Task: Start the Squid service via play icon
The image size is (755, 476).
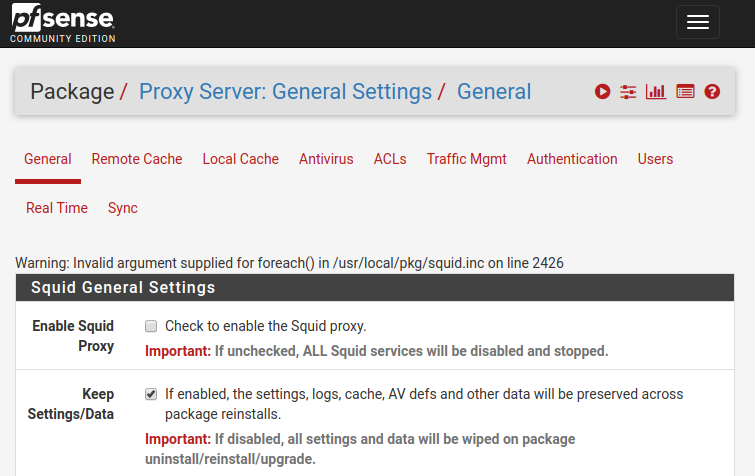Action: (602, 92)
